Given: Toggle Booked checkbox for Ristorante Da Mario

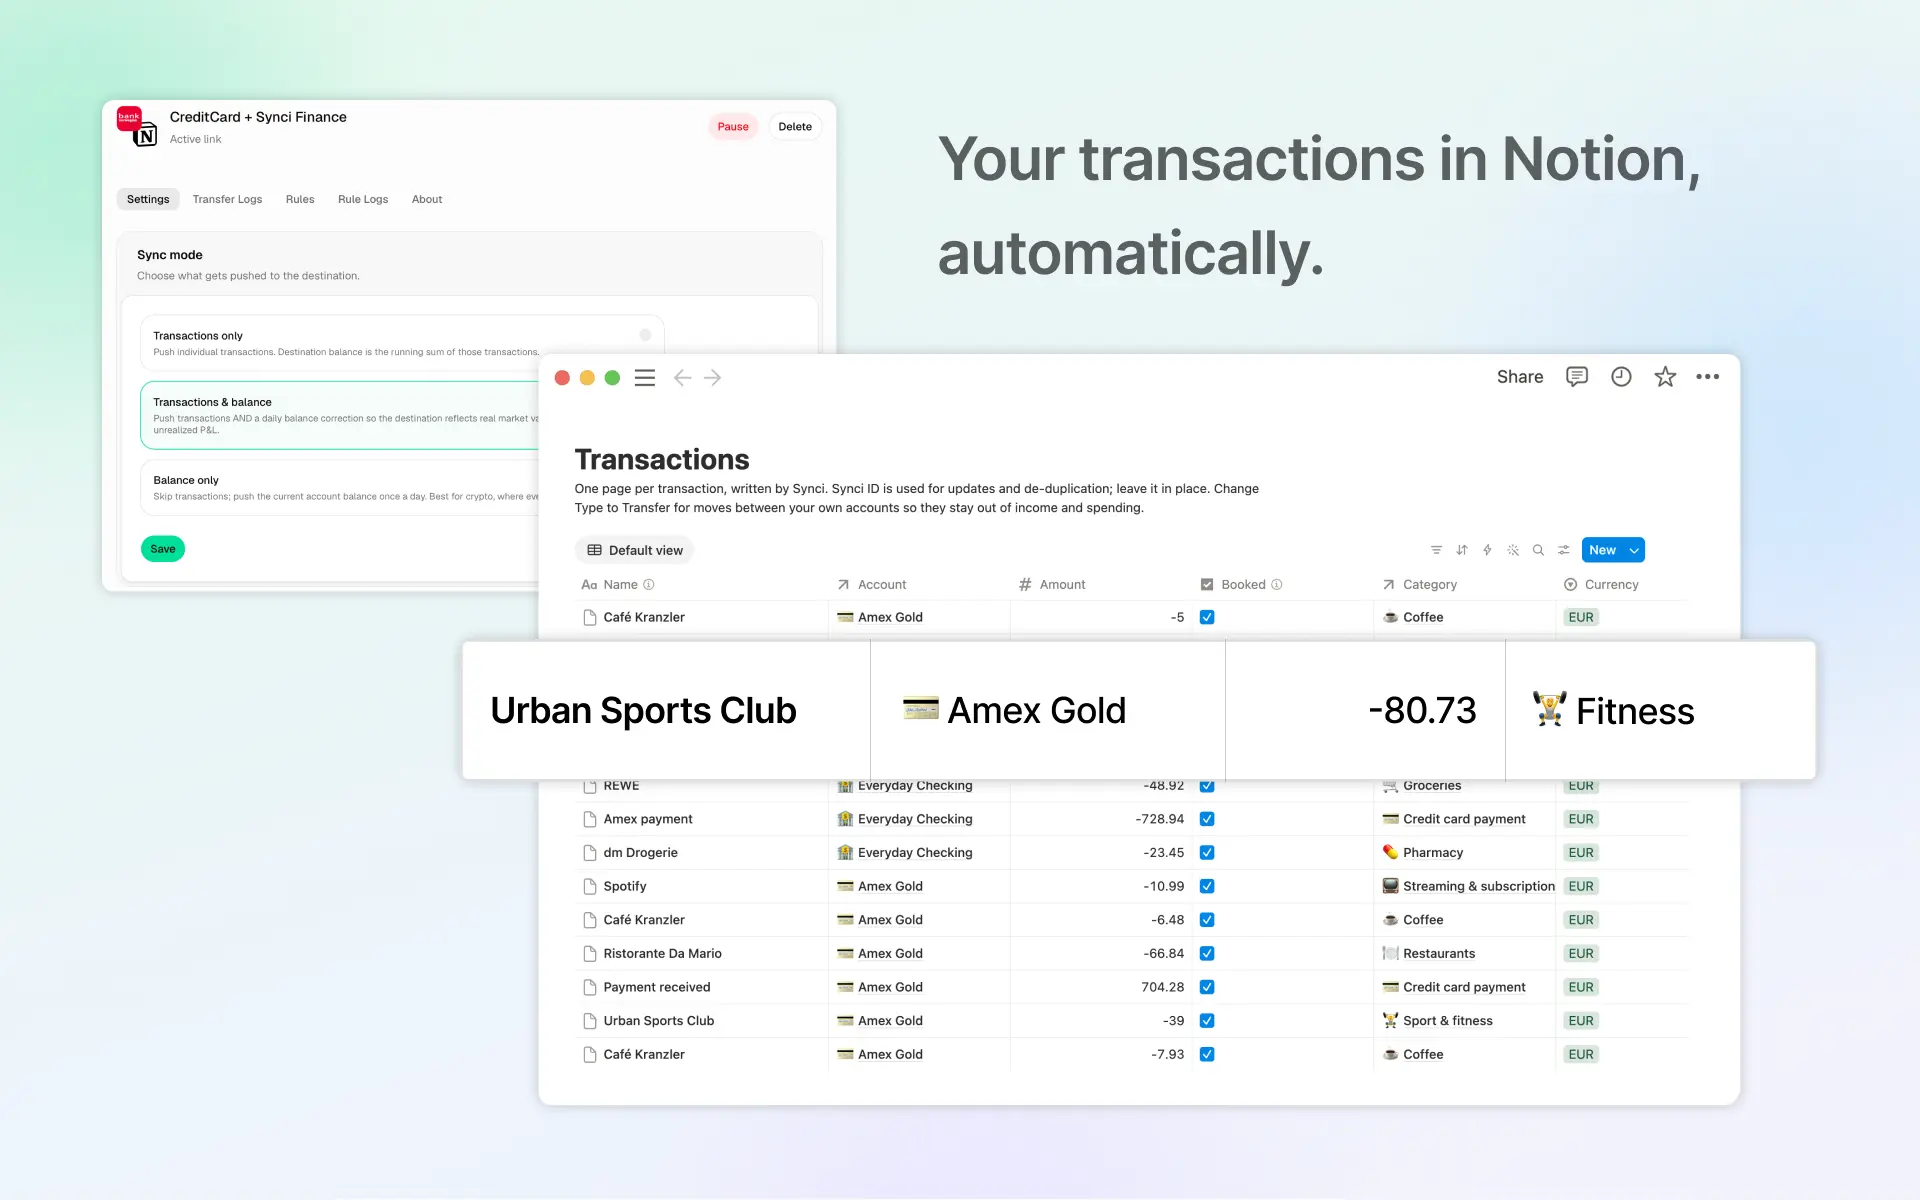Looking at the screenshot, I should tap(1207, 954).
